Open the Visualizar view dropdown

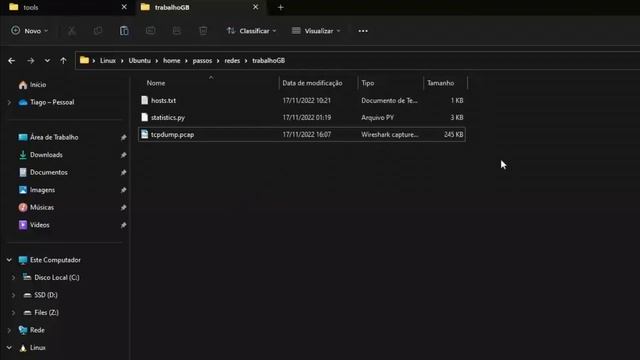pyautogui.click(x=316, y=31)
